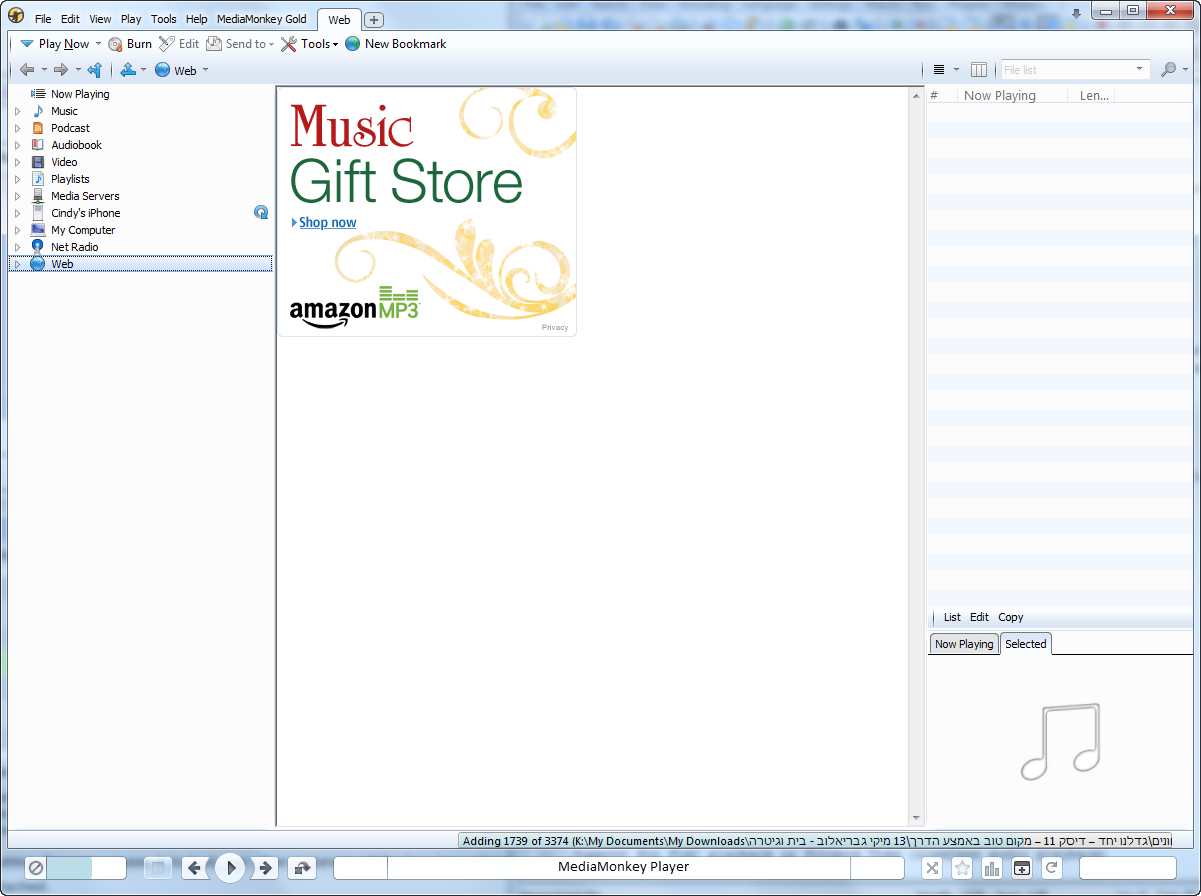1201x896 pixels.
Task: Click the auto-DJ curved arrow icon in player
Action: pyautogui.click(x=302, y=868)
